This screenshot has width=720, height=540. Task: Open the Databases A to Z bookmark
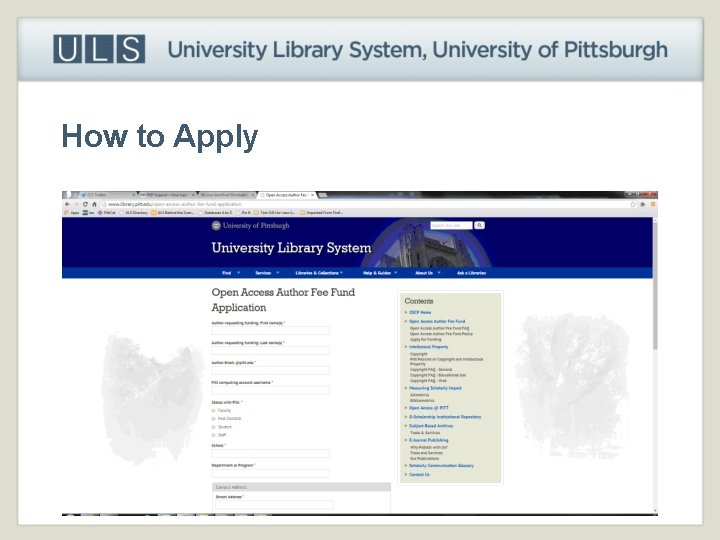pos(216,213)
